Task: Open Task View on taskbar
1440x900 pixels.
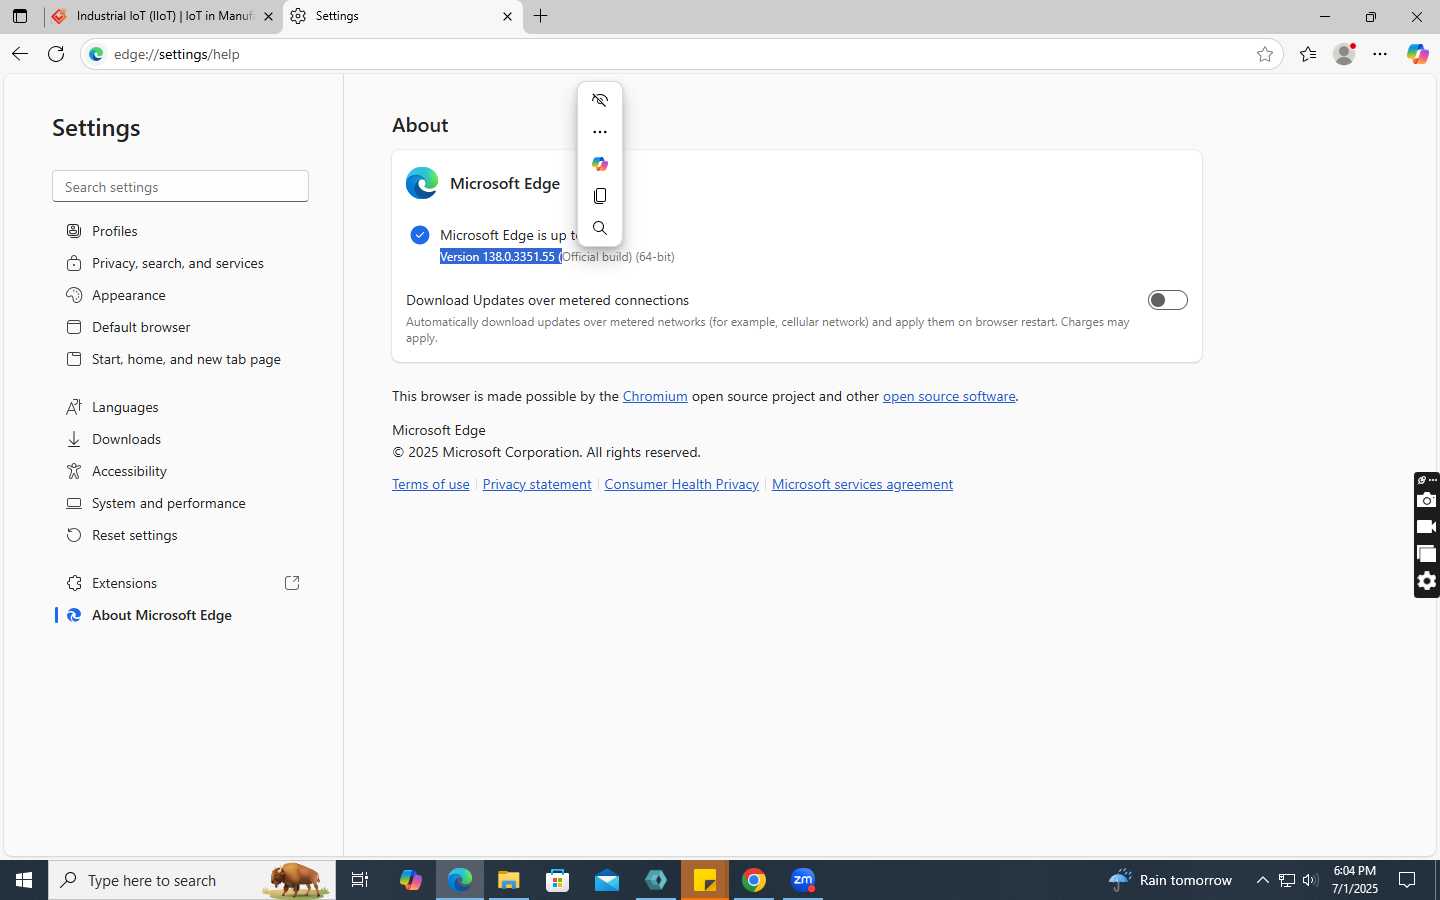Action: 360,880
